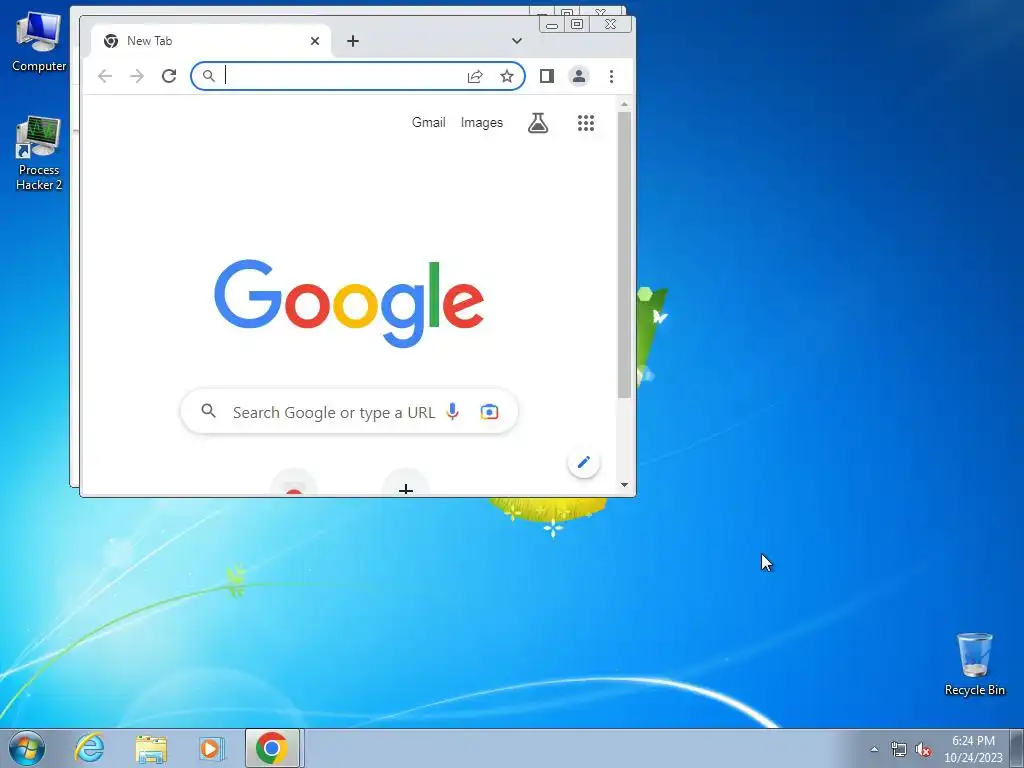Select the Process Hacker 2 desktop shortcut
This screenshot has width=1024, height=768.
point(39,153)
